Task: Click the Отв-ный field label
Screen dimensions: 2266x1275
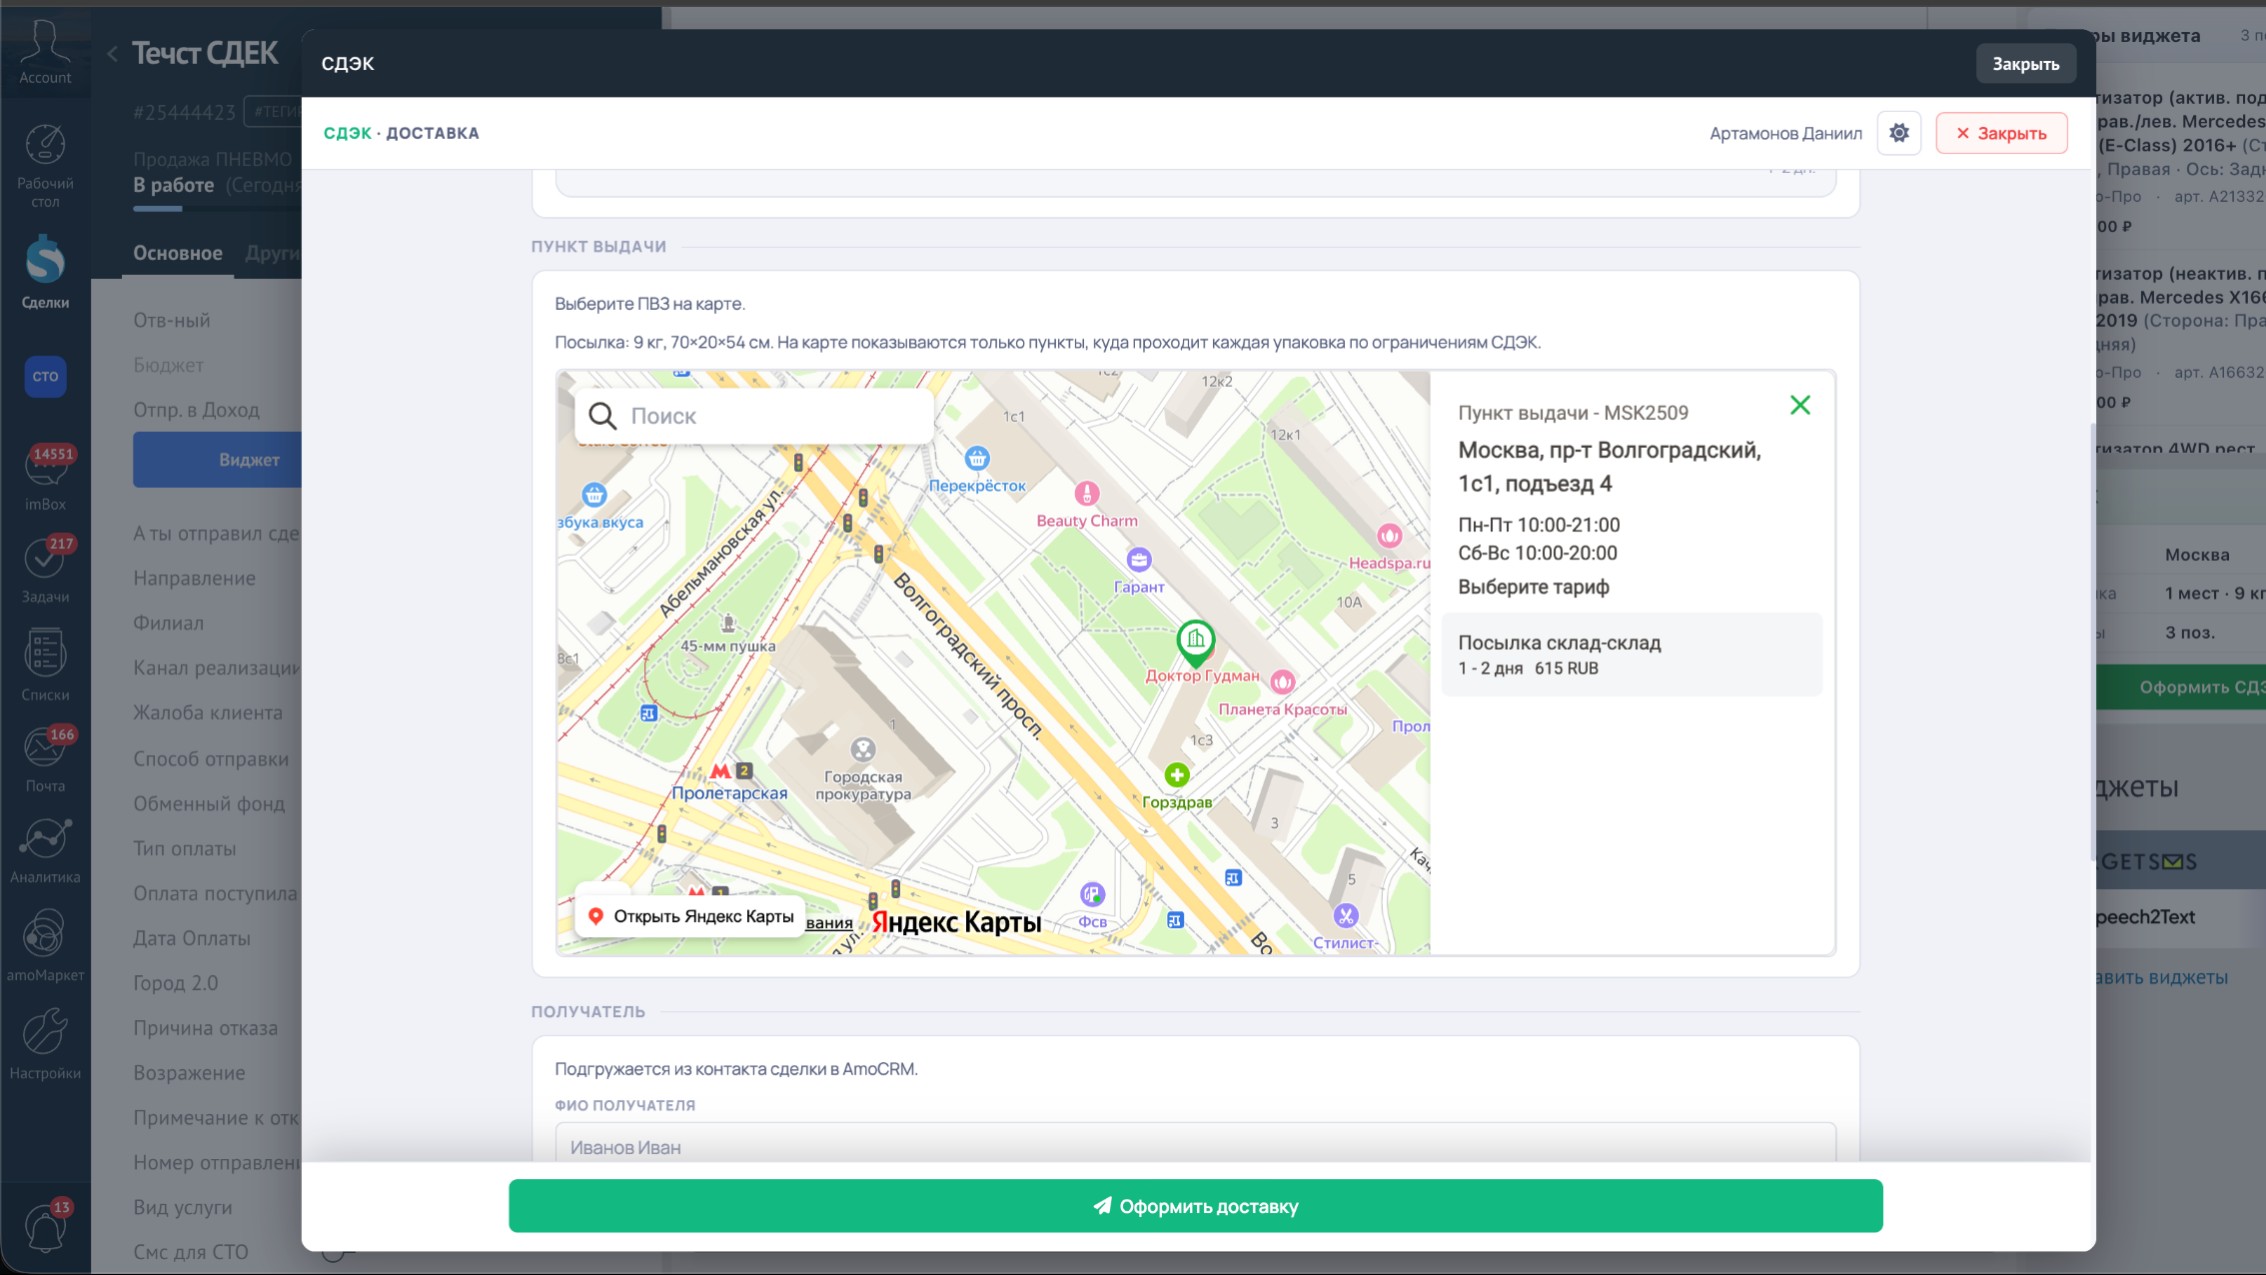Action: 172,320
